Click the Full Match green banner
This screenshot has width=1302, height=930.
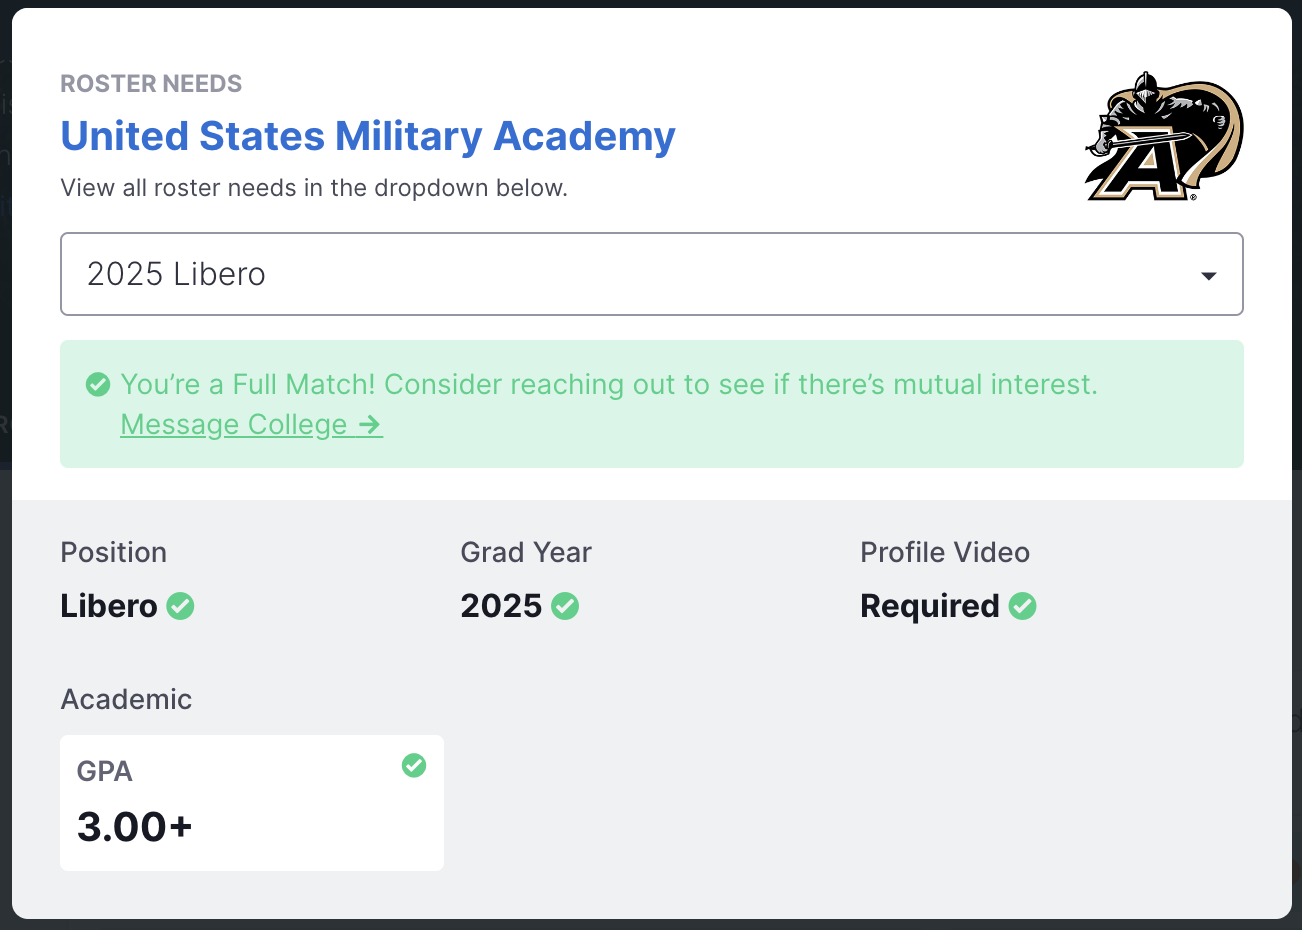[x=652, y=404]
